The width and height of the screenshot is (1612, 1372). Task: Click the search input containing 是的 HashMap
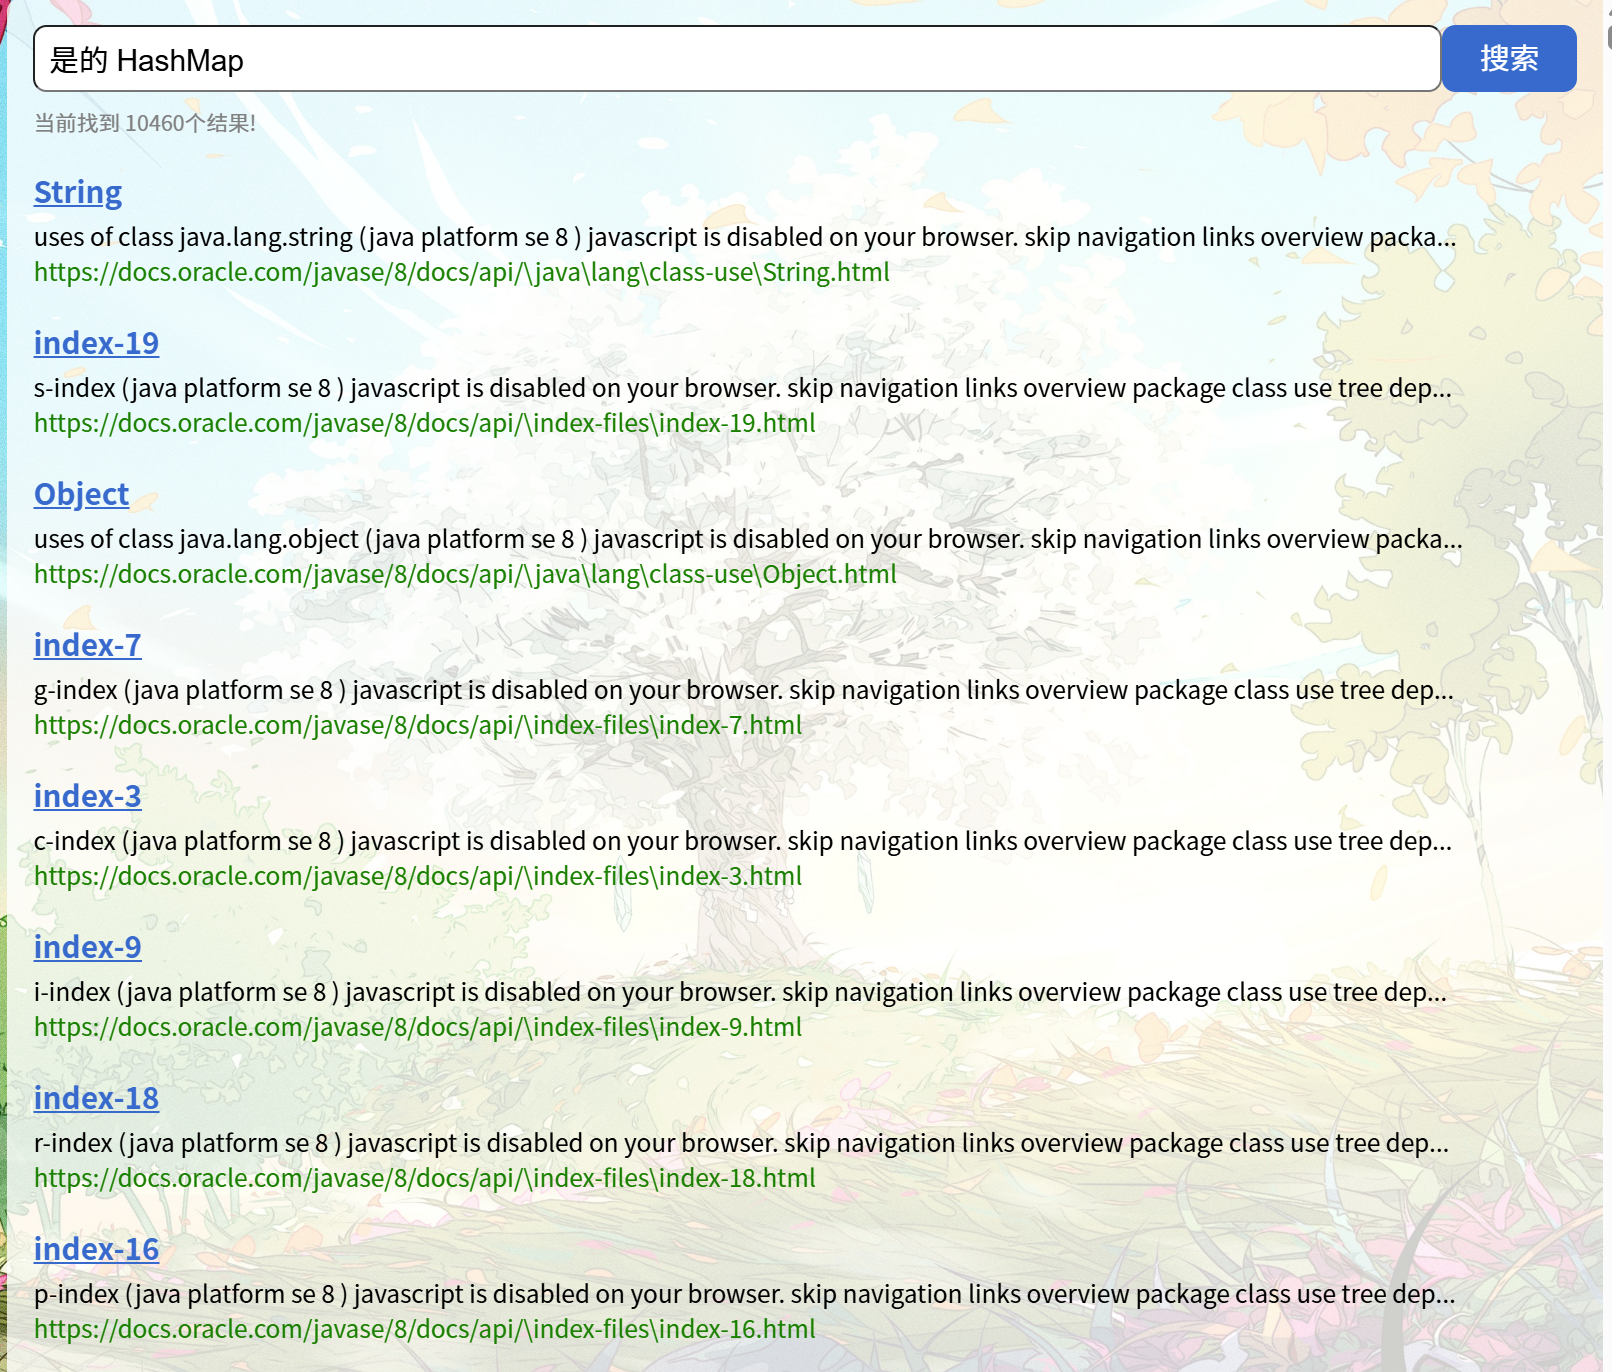coord(737,59)
